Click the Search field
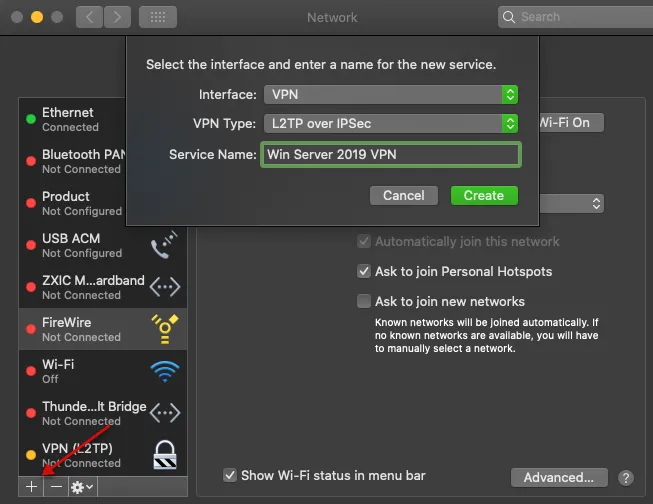The height and width of the screenshot is (504, 653). (x=575, y=17)
